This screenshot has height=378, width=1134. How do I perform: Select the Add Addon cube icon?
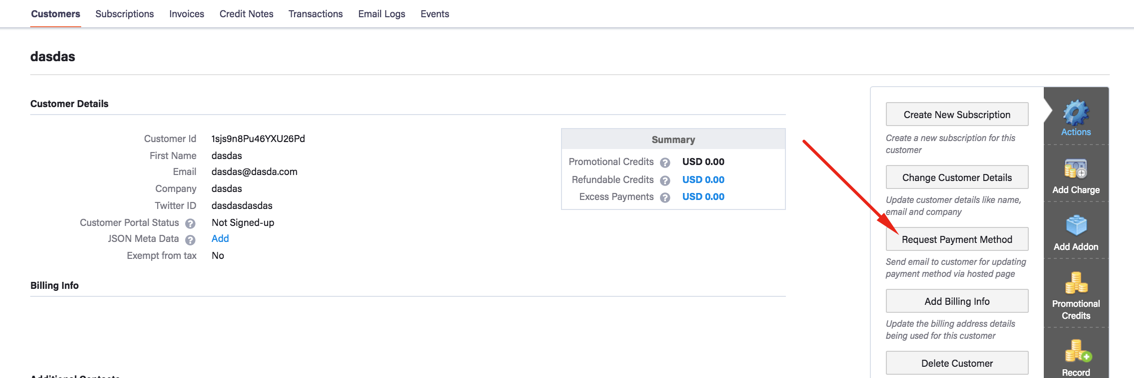(1075, 226)
